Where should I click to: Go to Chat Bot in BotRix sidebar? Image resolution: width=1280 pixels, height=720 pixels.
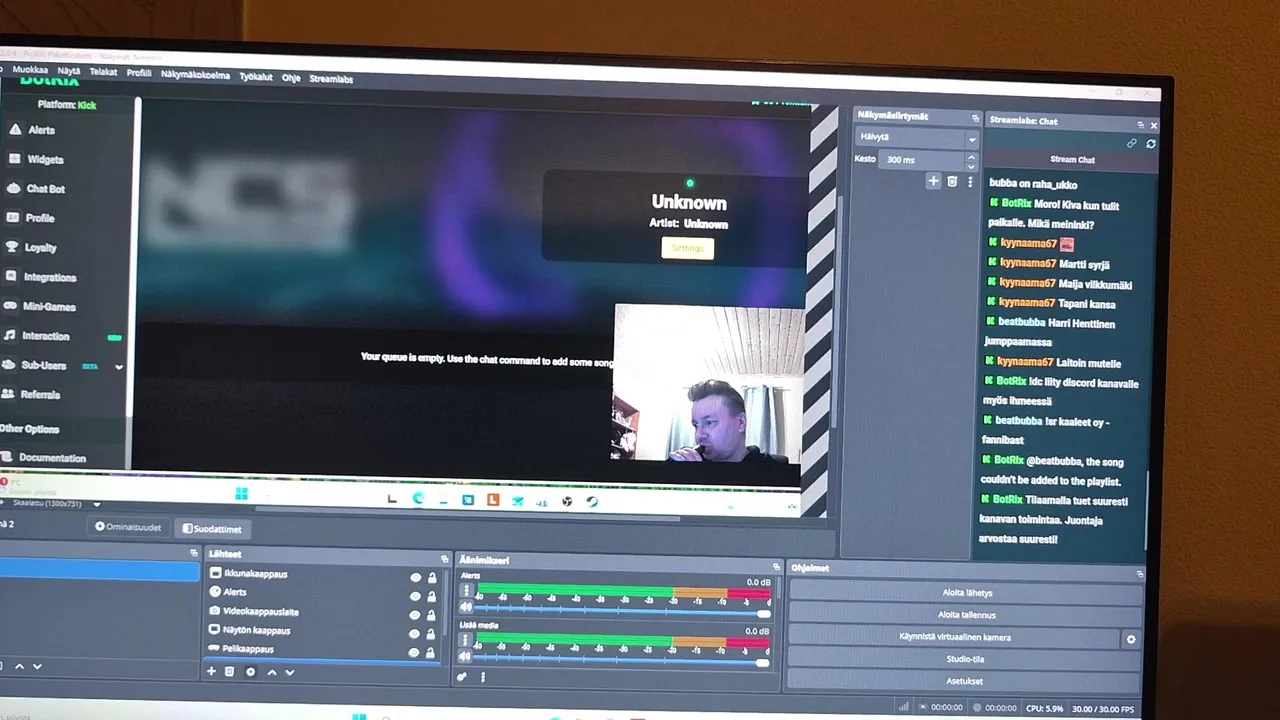(45, 188)
